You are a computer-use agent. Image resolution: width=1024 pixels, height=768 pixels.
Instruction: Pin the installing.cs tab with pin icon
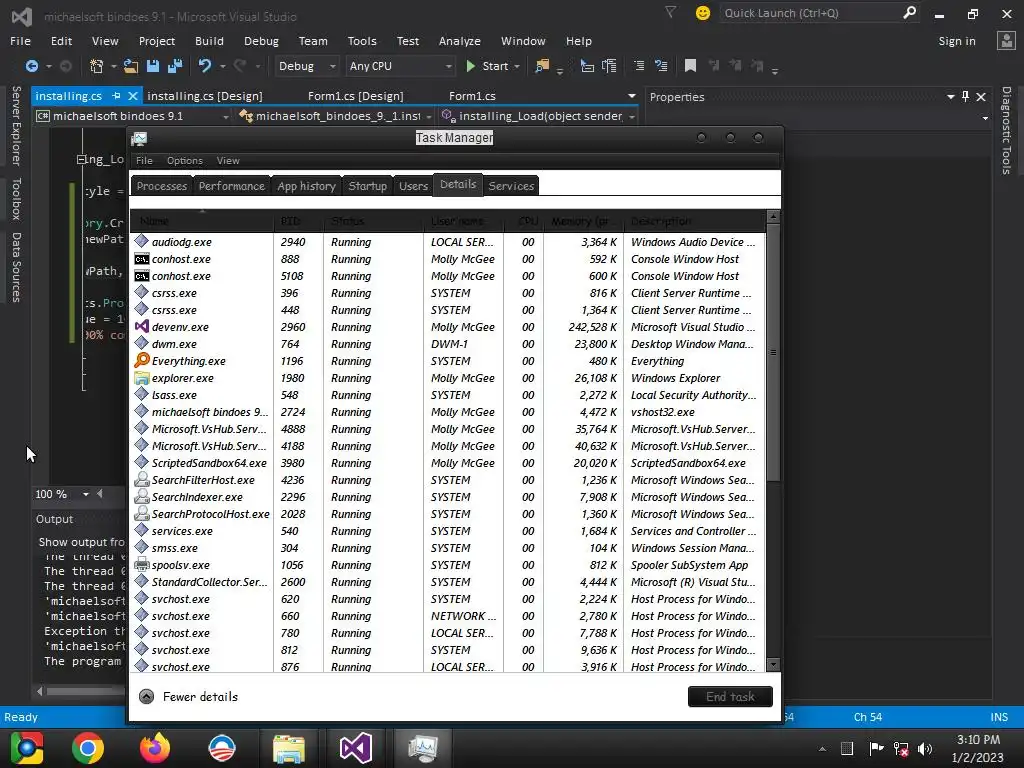(x=116, y=96)
